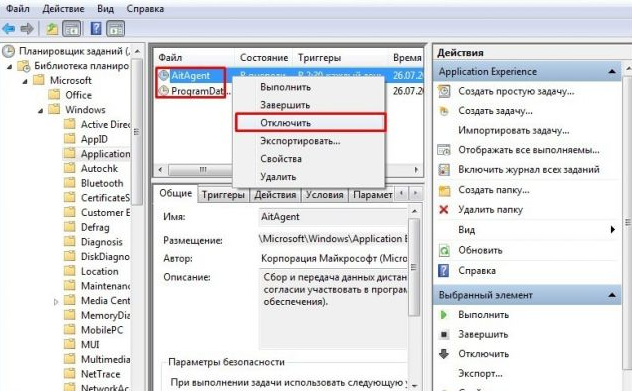Click the AitAgent task clock icon
632x391 pixels.
164,75
